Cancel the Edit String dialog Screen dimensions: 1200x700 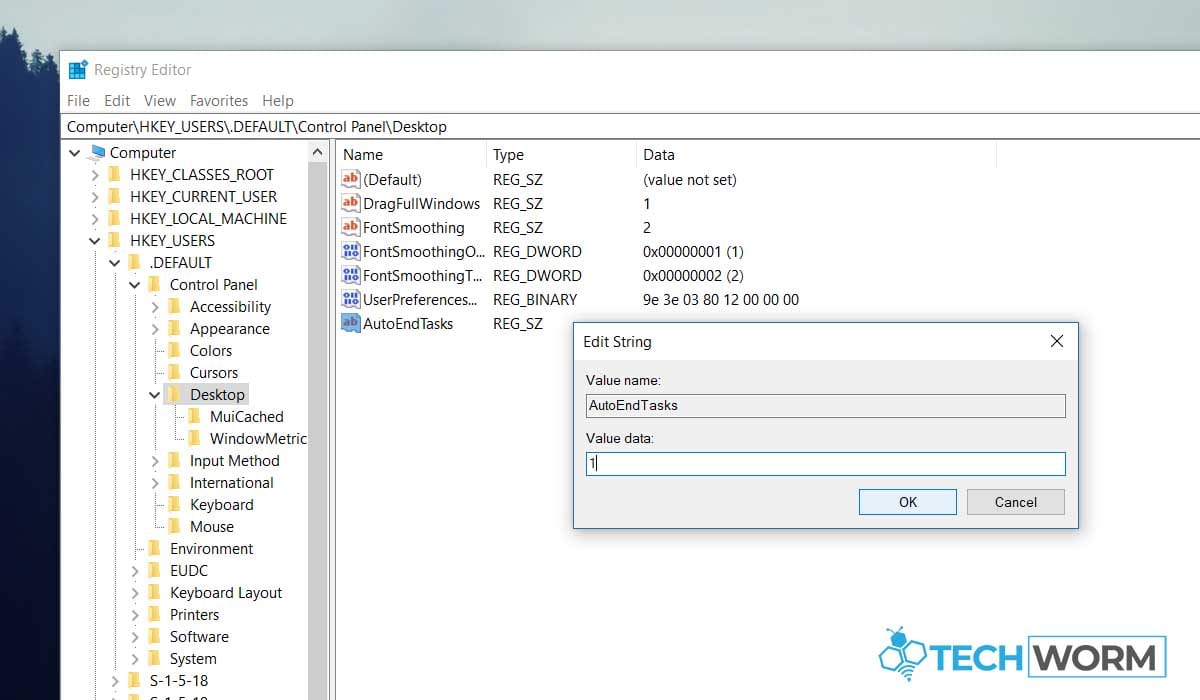pyautogui.click(x=1016, y=502)
